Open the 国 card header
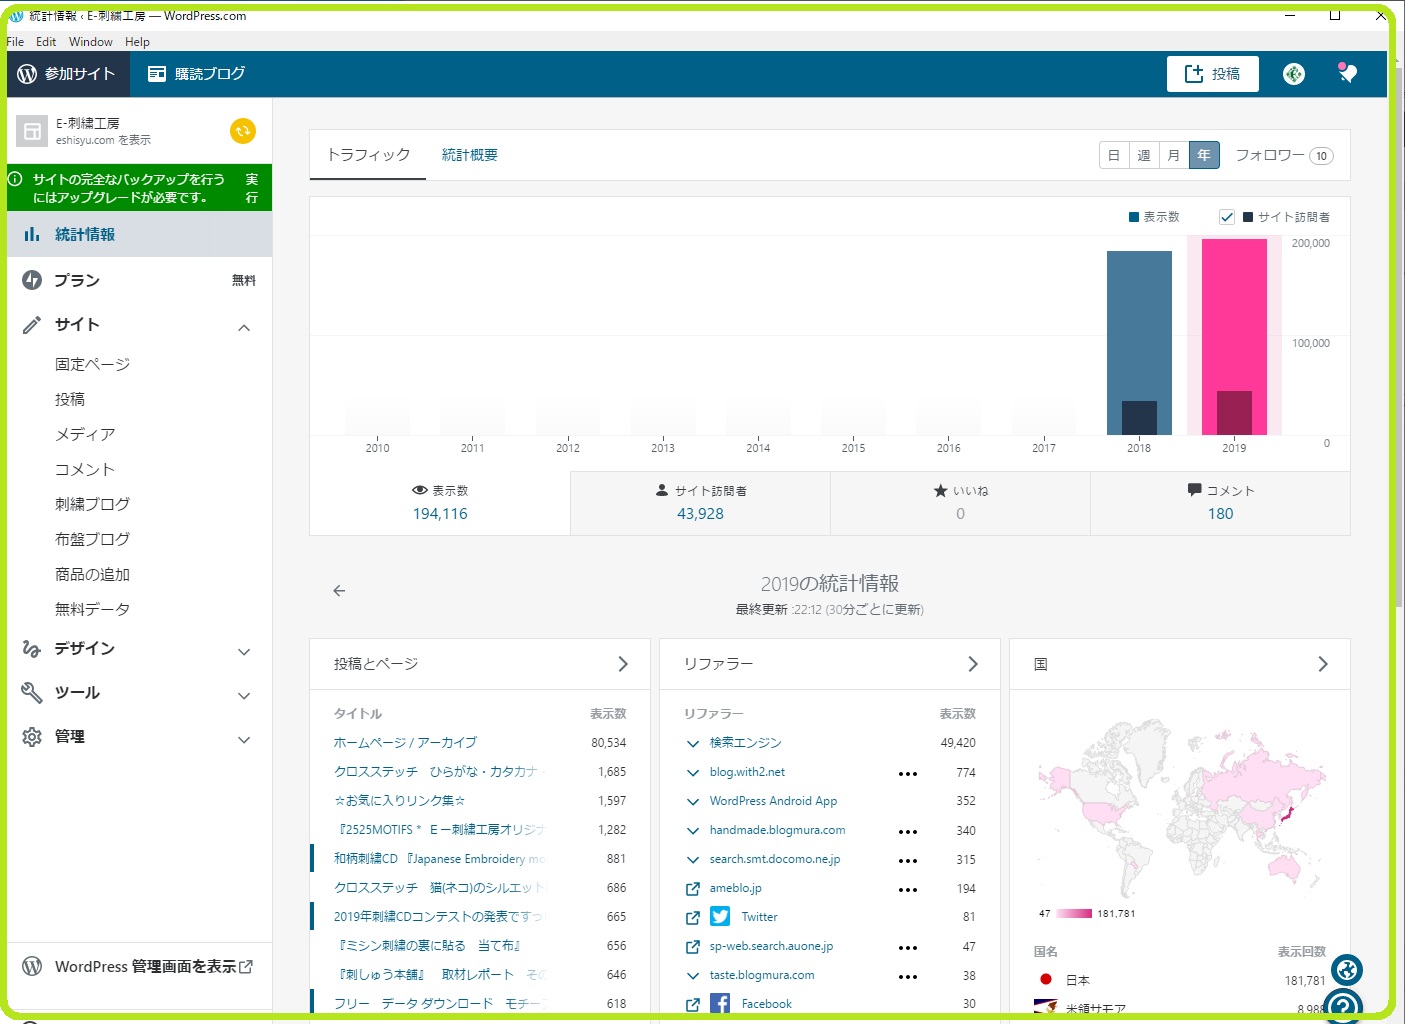 (x=1180, y=664)
